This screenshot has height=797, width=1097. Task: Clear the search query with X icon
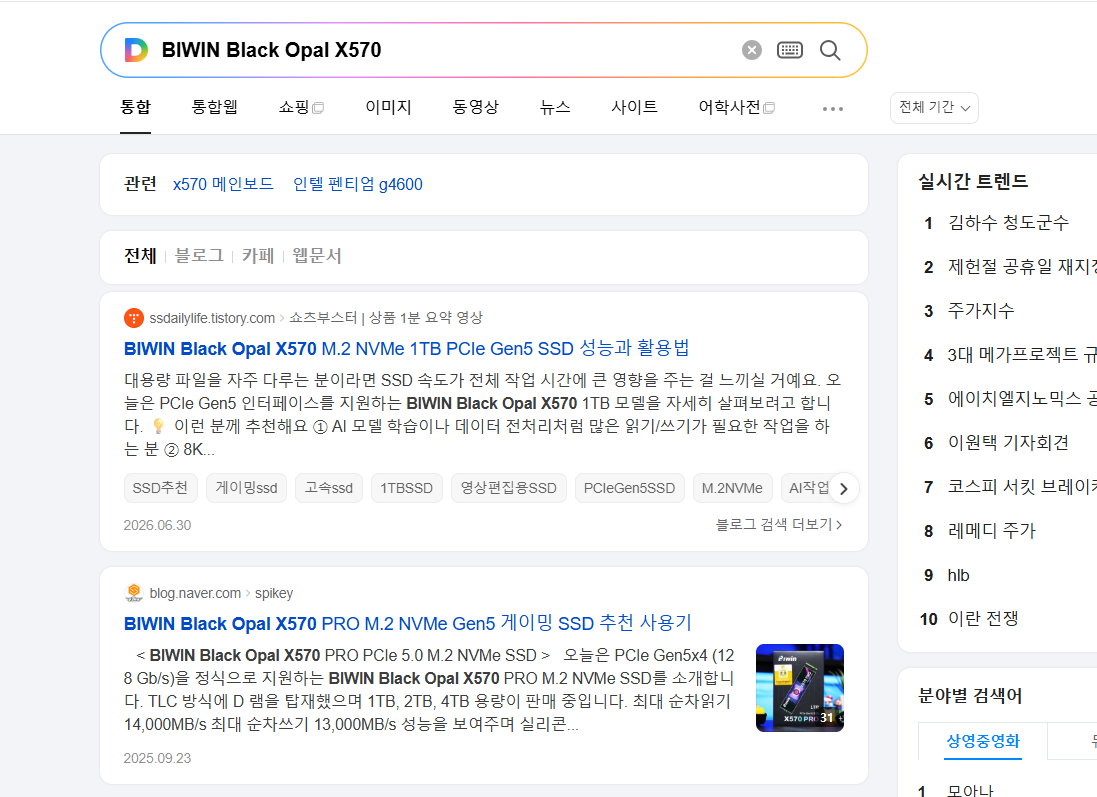pos(751,50)
